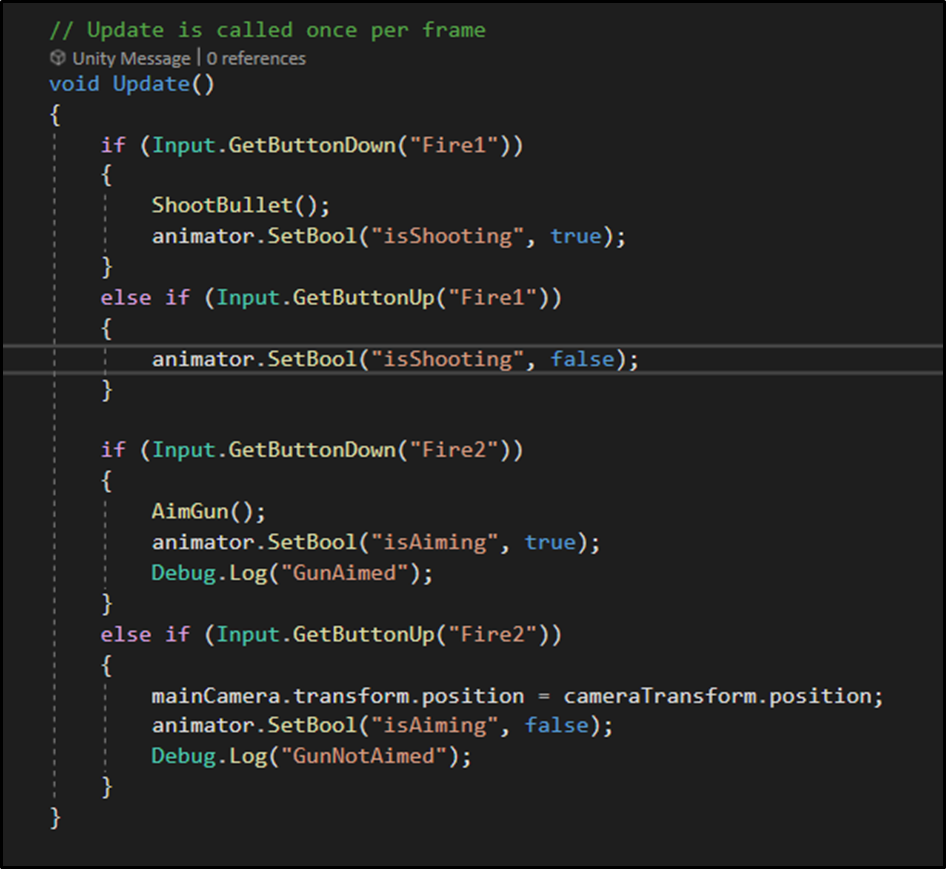
Task: Click the string "isShooting" on the highlighted line
Action: [x=447, y=359]
